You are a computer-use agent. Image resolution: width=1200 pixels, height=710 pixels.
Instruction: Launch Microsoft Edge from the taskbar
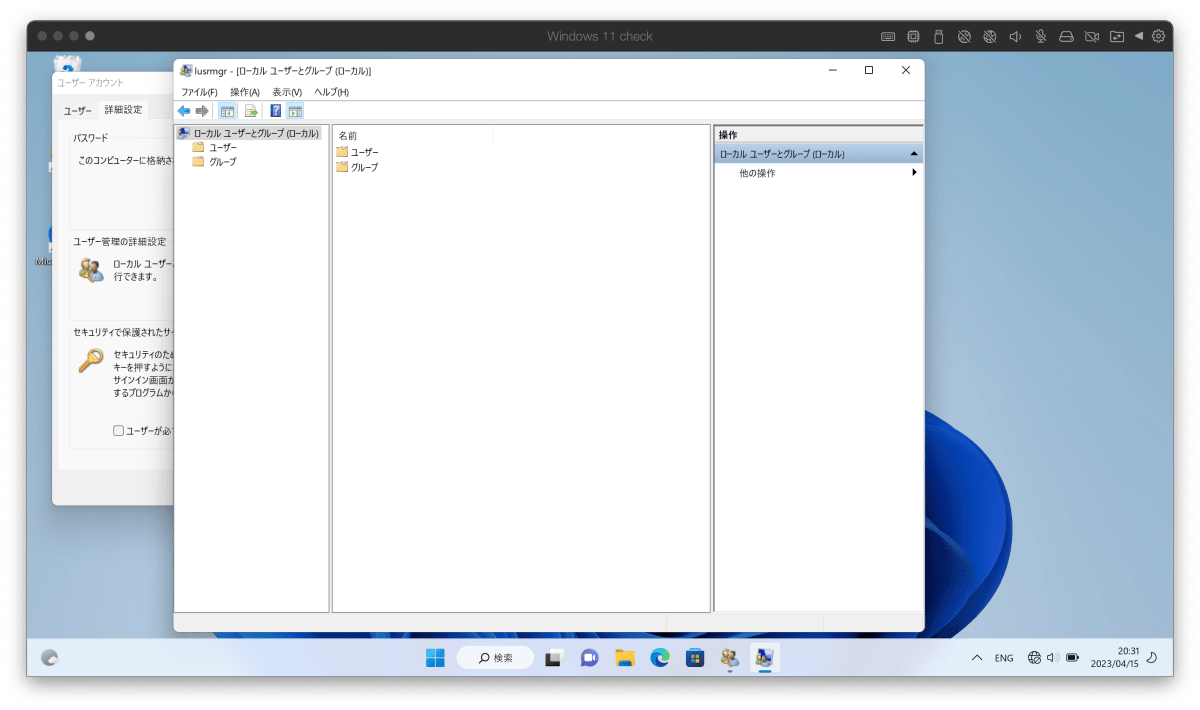660,658
